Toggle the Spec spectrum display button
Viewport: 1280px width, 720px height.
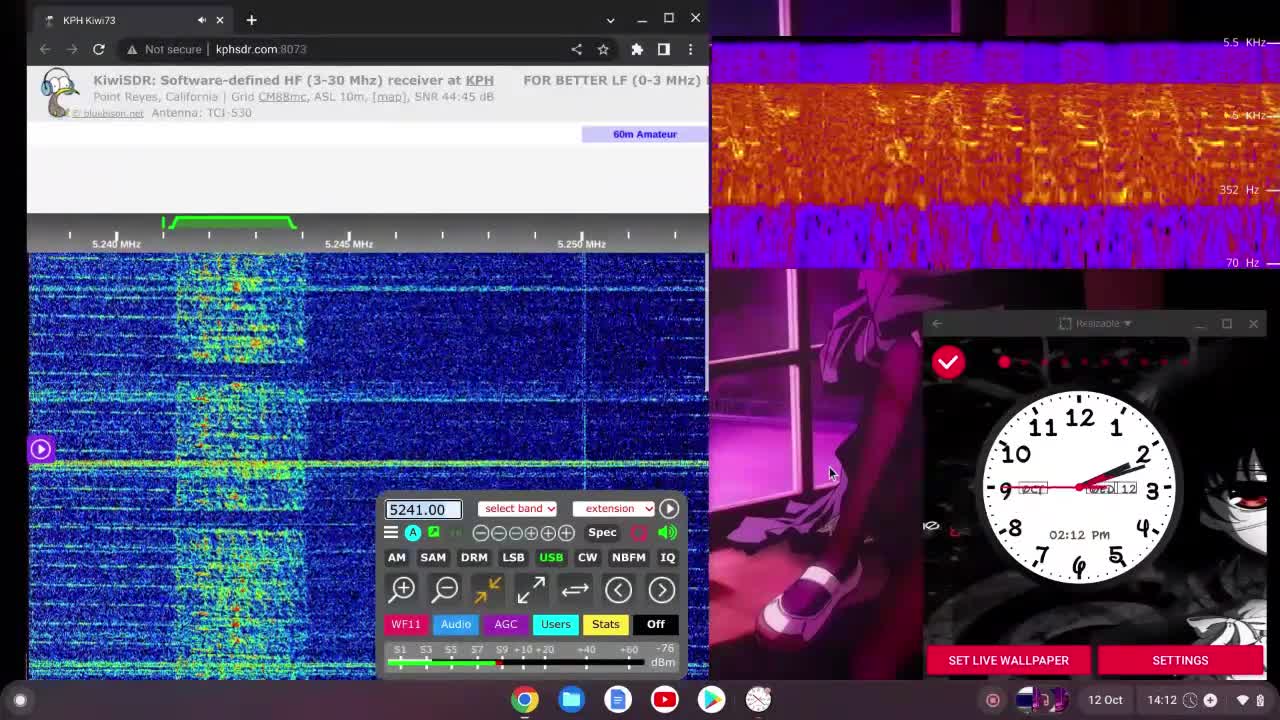coord(602,533)
